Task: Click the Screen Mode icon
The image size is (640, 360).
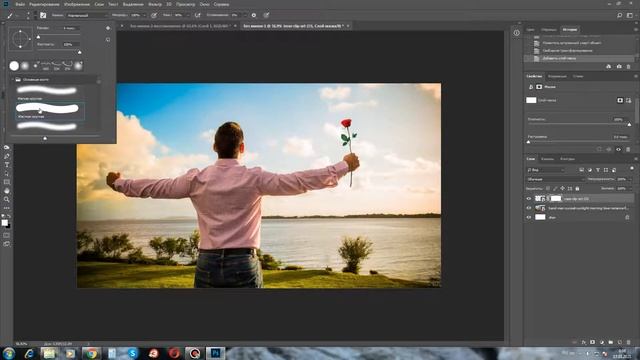Action: tap(7, 244)
